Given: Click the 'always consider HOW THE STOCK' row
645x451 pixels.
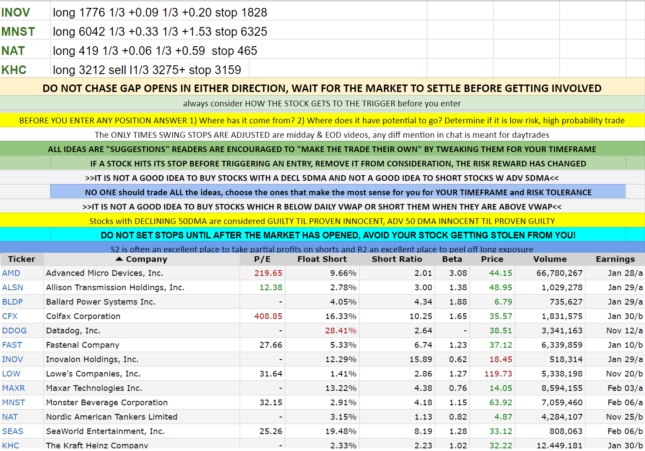Looking at the screenshot, I should point(322,103).
